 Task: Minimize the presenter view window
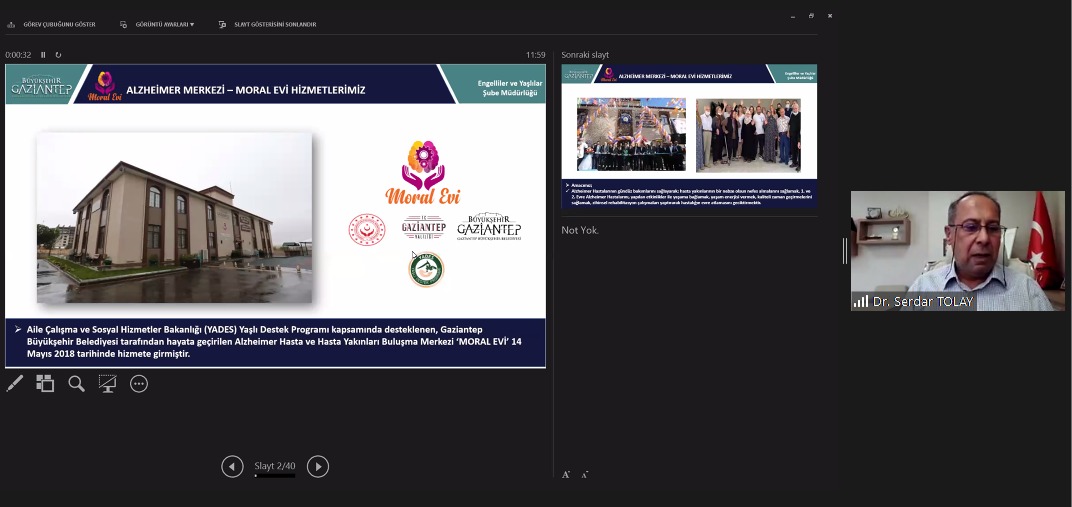792,16
